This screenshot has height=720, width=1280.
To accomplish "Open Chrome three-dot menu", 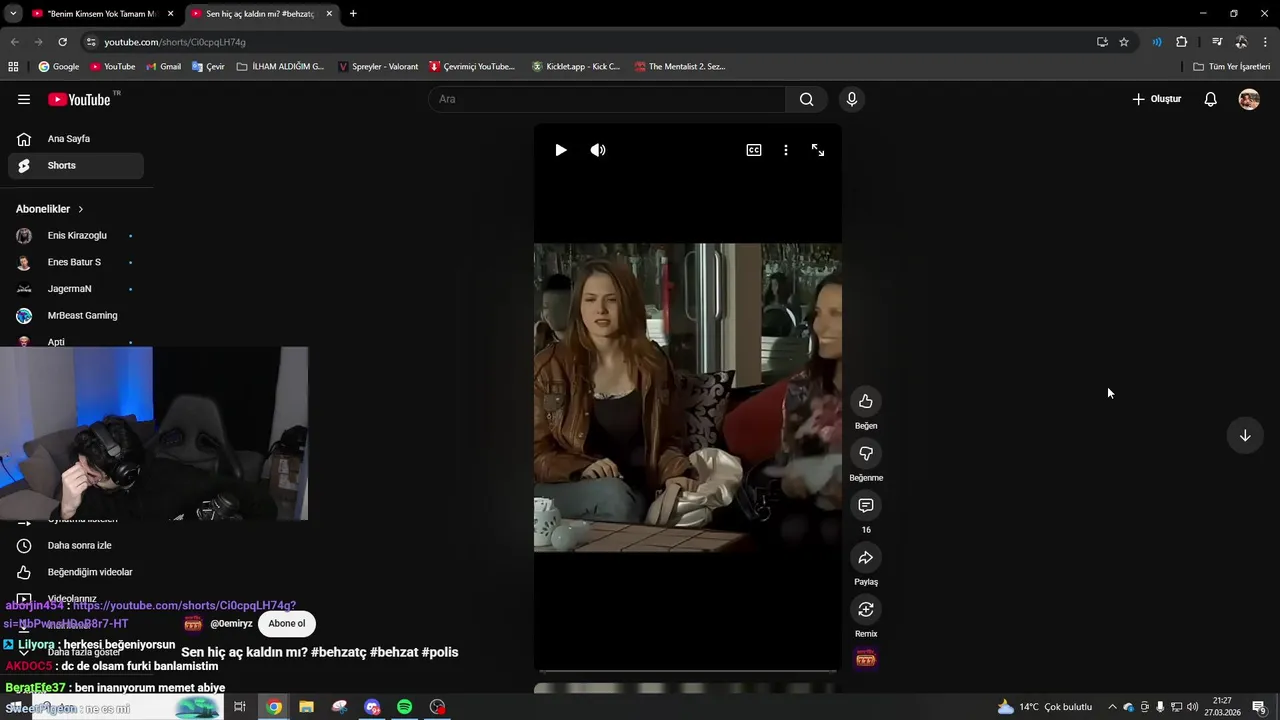I will 1266,42.
